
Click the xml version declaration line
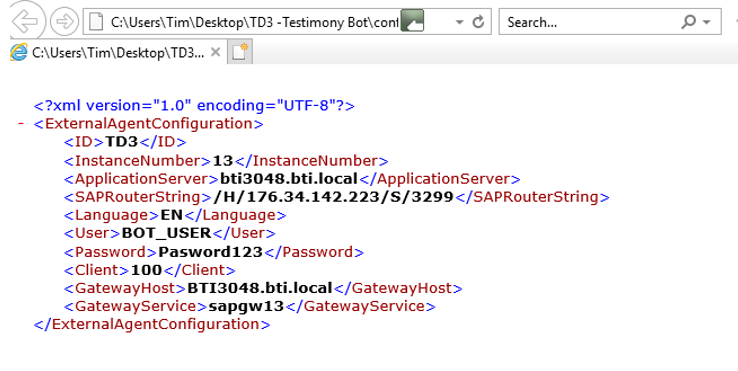[194, 105]
